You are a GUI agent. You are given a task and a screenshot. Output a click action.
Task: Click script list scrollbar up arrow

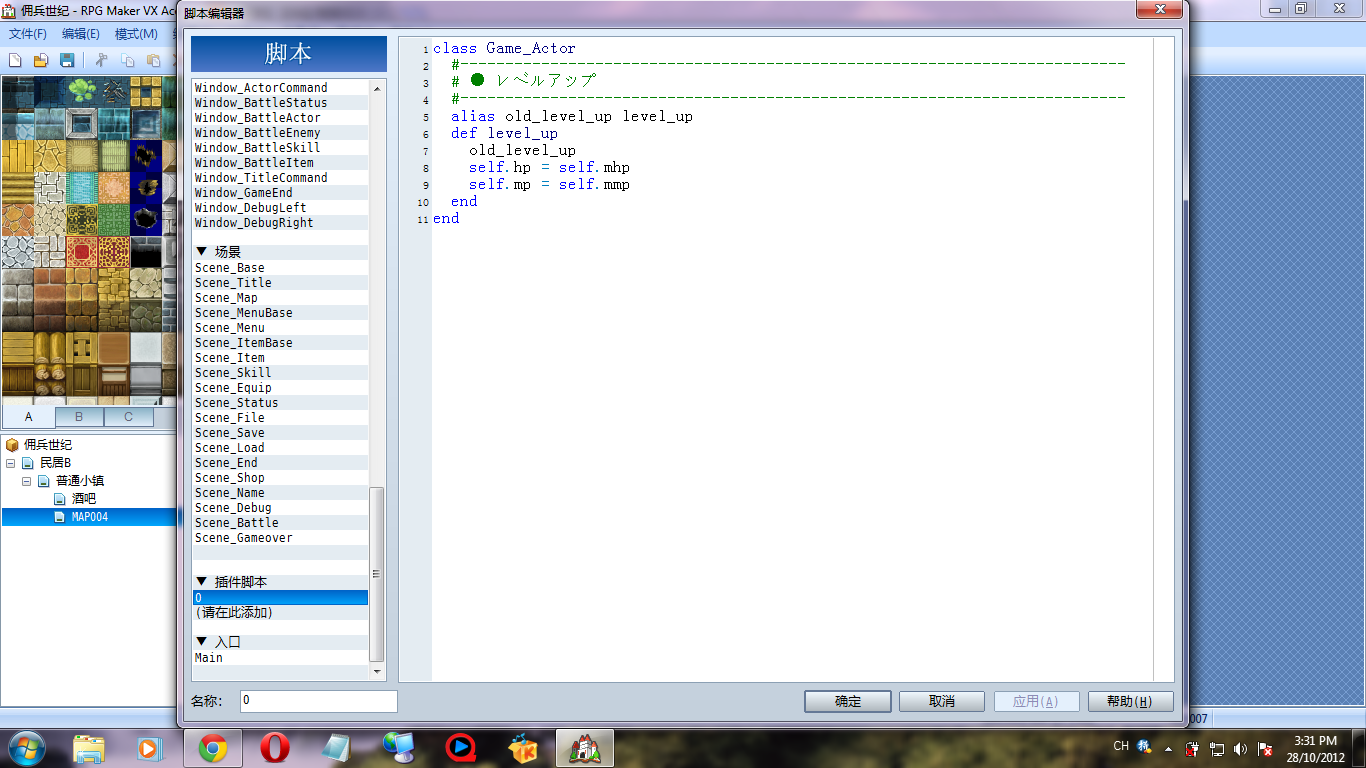[377, 88]
